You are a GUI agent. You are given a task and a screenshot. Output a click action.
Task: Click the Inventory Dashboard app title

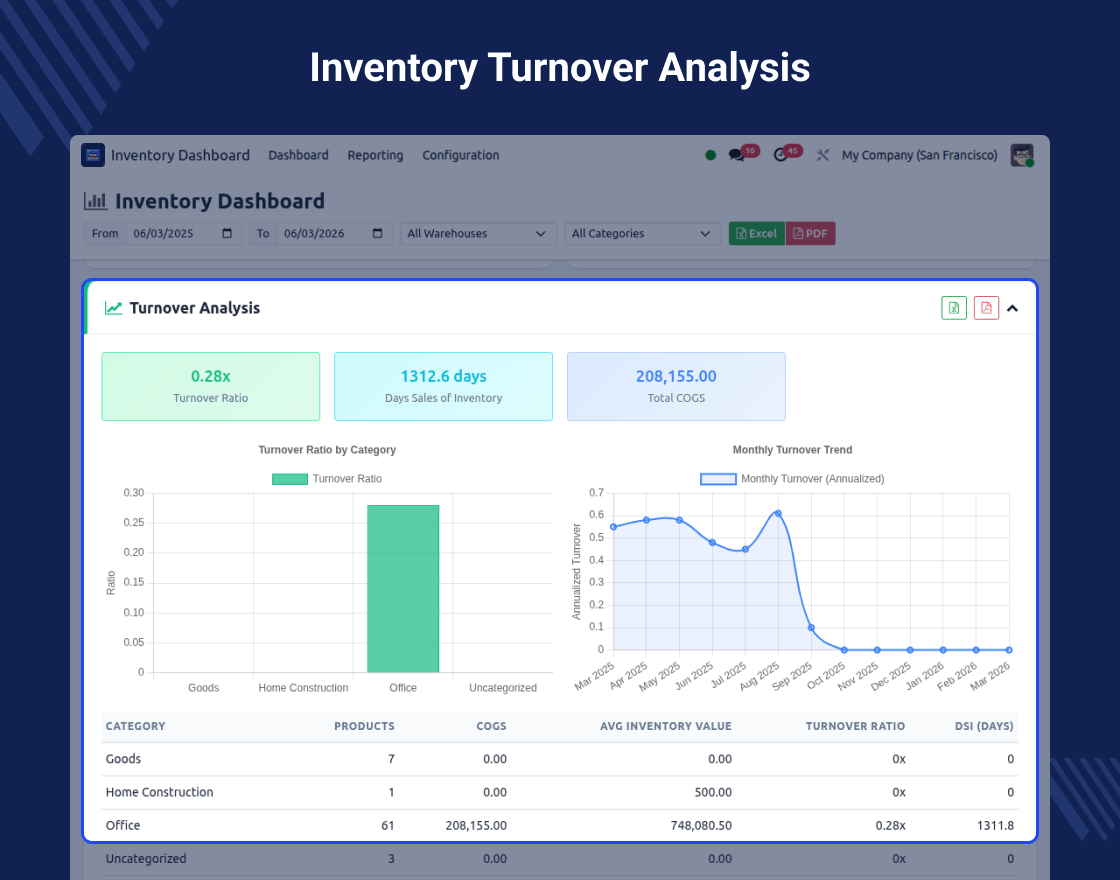pyautogui.click(x=181, y=155)
